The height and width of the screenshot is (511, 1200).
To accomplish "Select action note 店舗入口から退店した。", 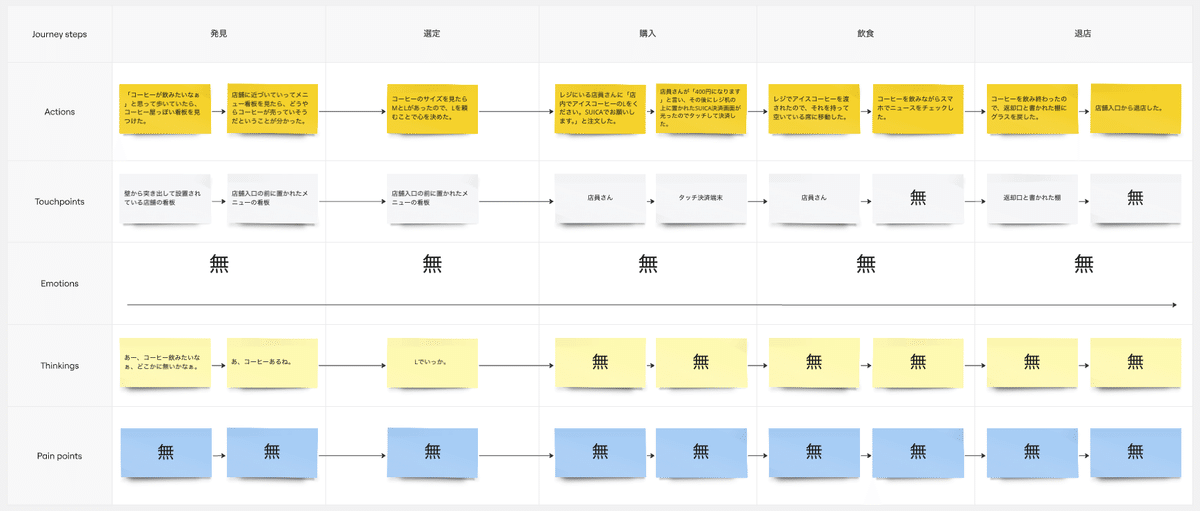I will 1136,108.
